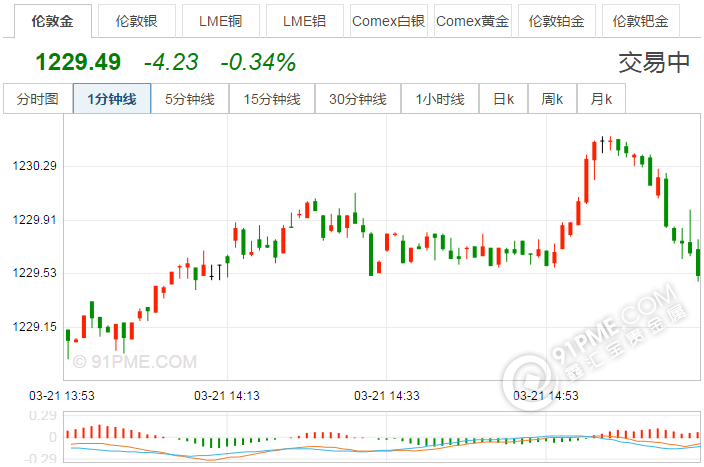Select the 伦敦金 tab
Image resolution: width=704 pixels, height=467 pixels.
click(x=53, y=21)
